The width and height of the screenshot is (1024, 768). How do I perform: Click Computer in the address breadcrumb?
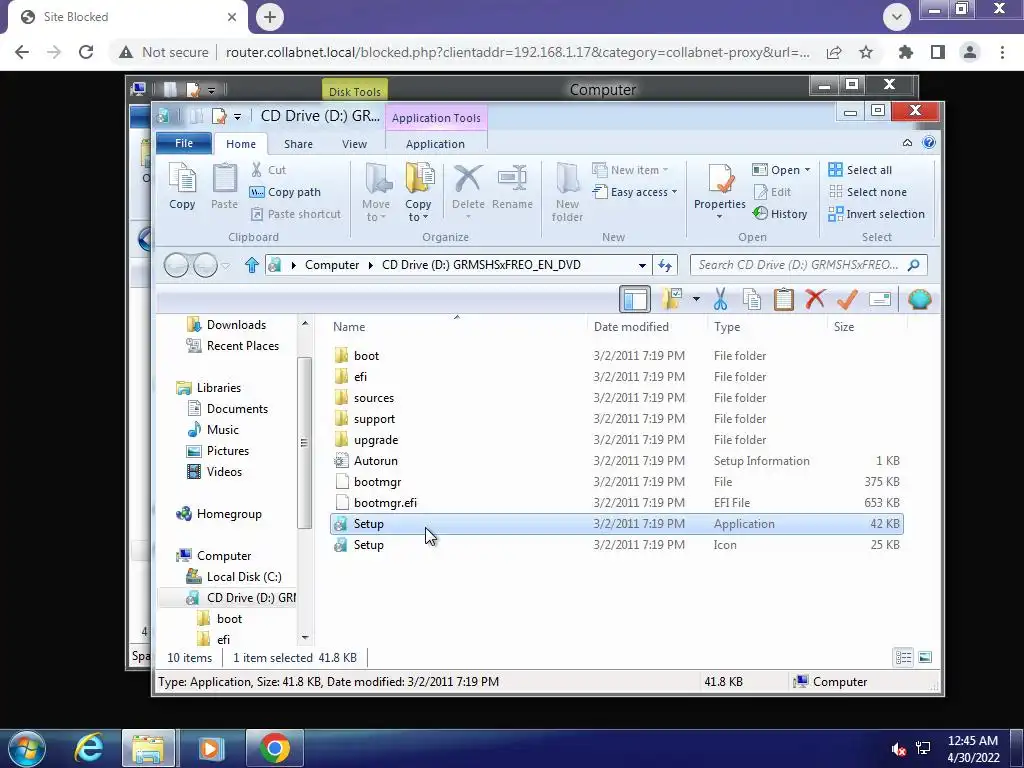(x=332, y=265)
